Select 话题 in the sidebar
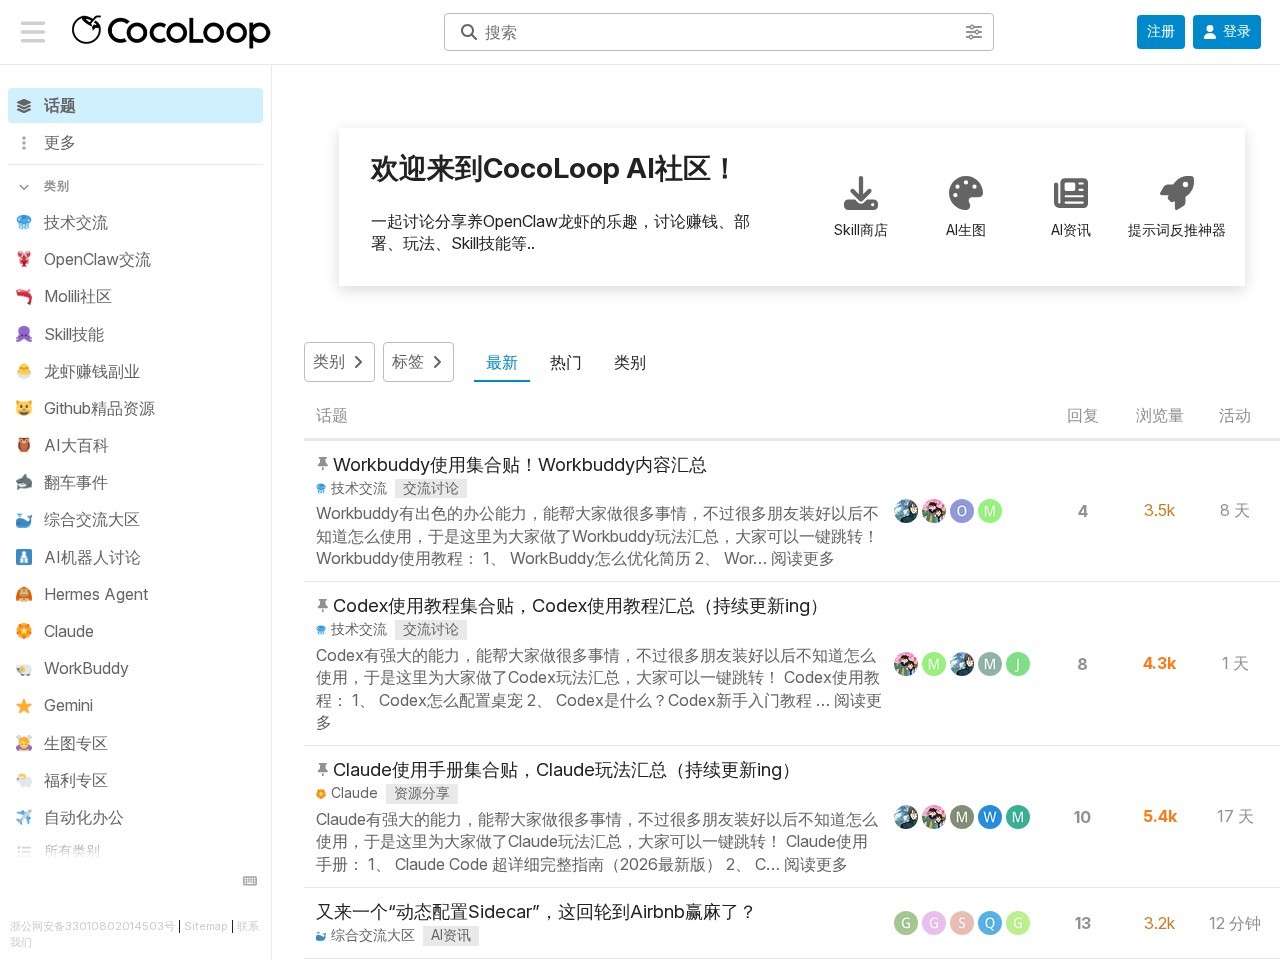 (135, 106)
